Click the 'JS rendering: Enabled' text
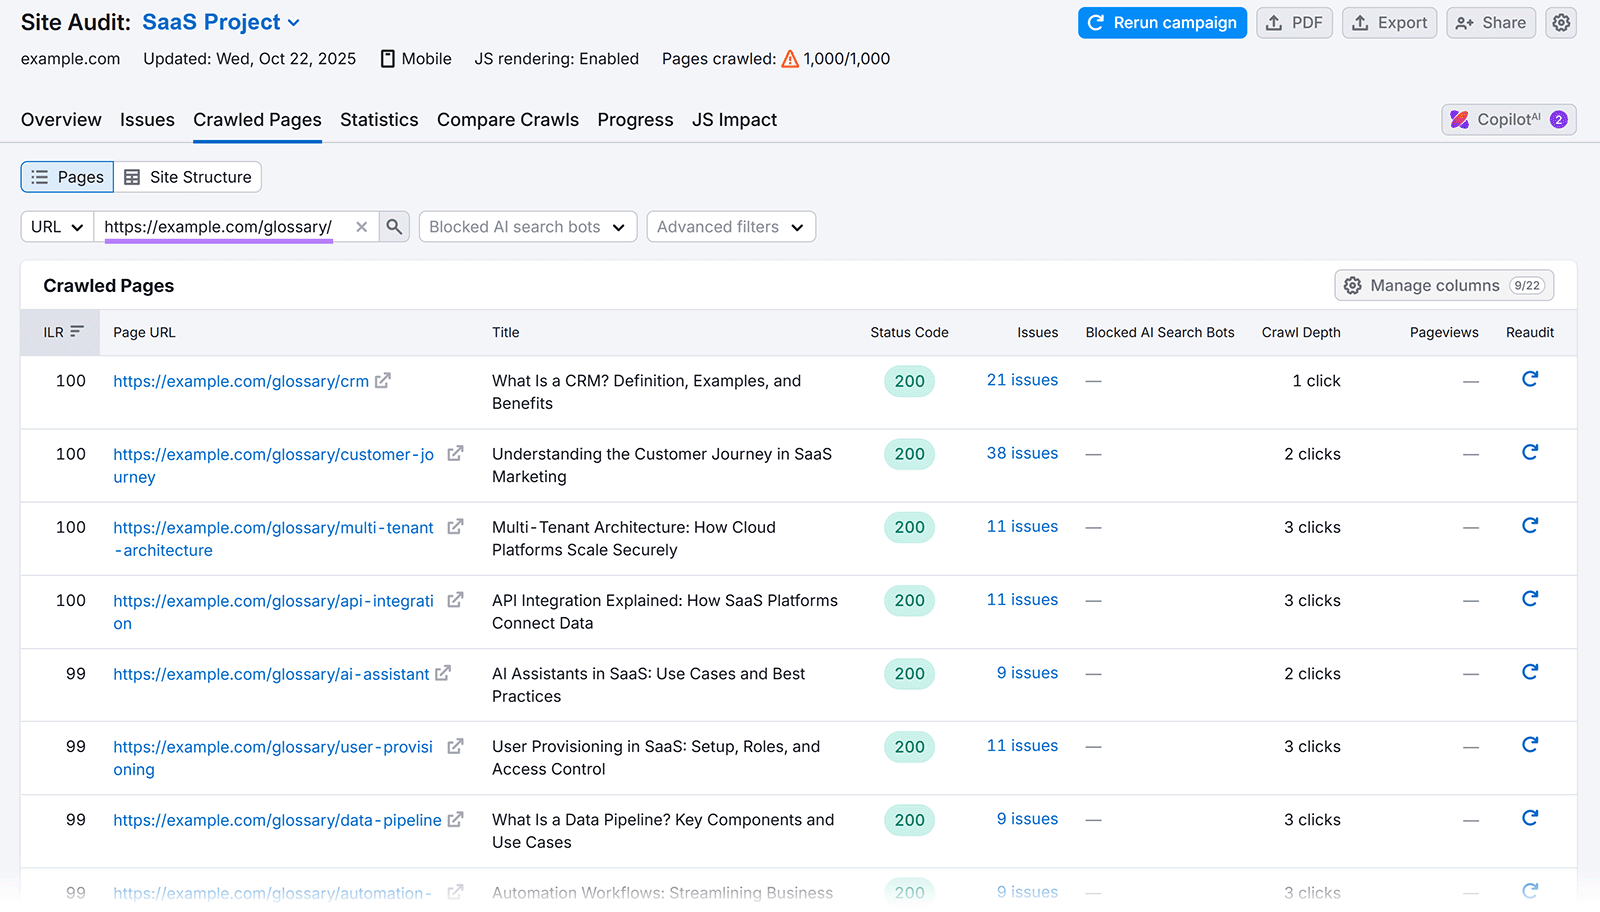Screen dimensions: 1600x912 pos(556,59)
